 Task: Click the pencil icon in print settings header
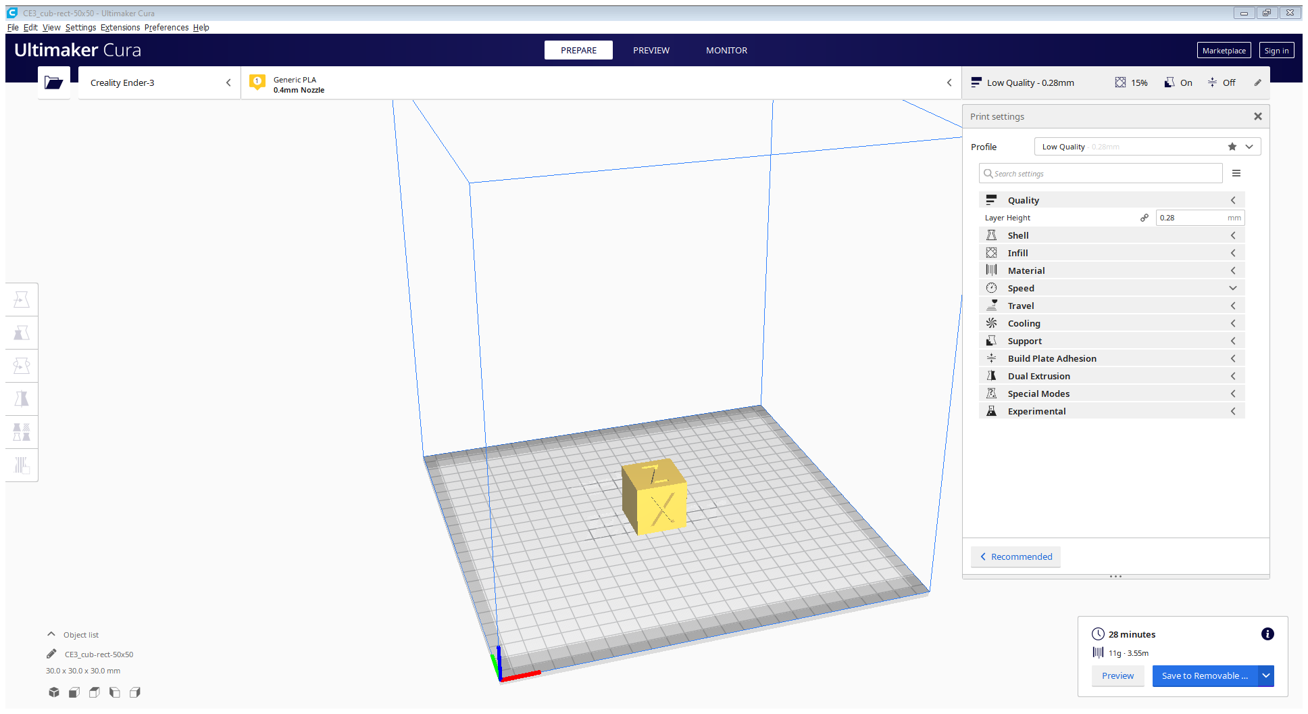pos(1257,83)
